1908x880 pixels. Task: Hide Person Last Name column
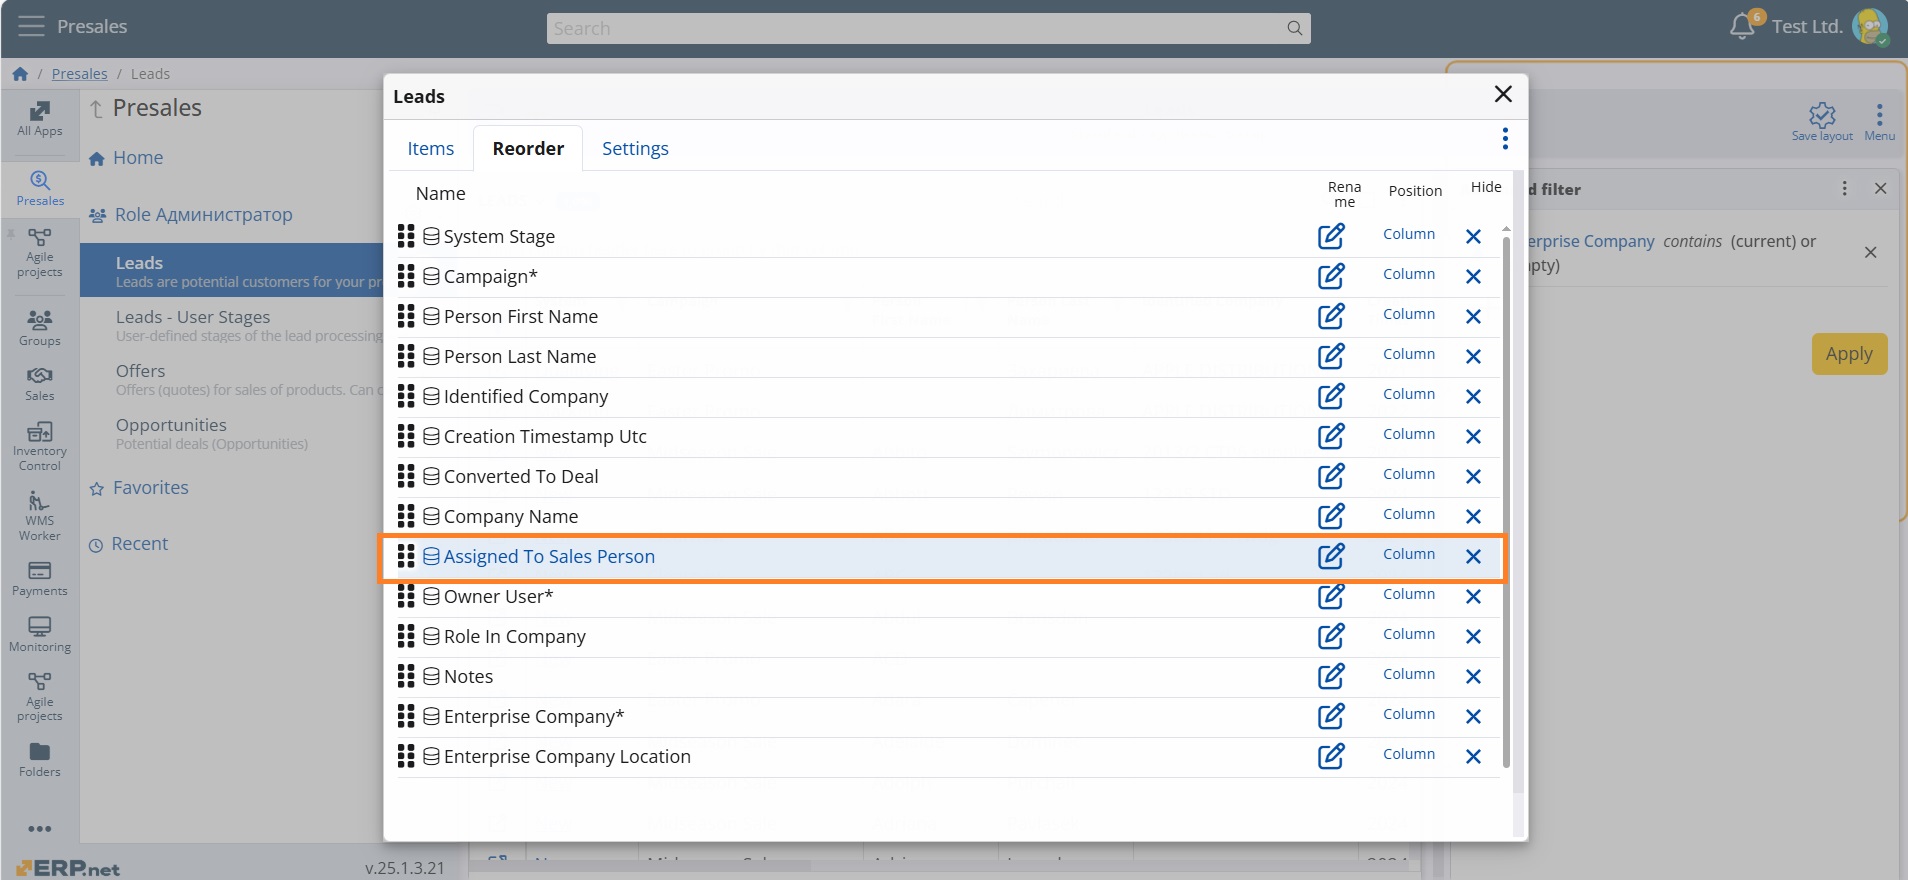pos(1473,357)
